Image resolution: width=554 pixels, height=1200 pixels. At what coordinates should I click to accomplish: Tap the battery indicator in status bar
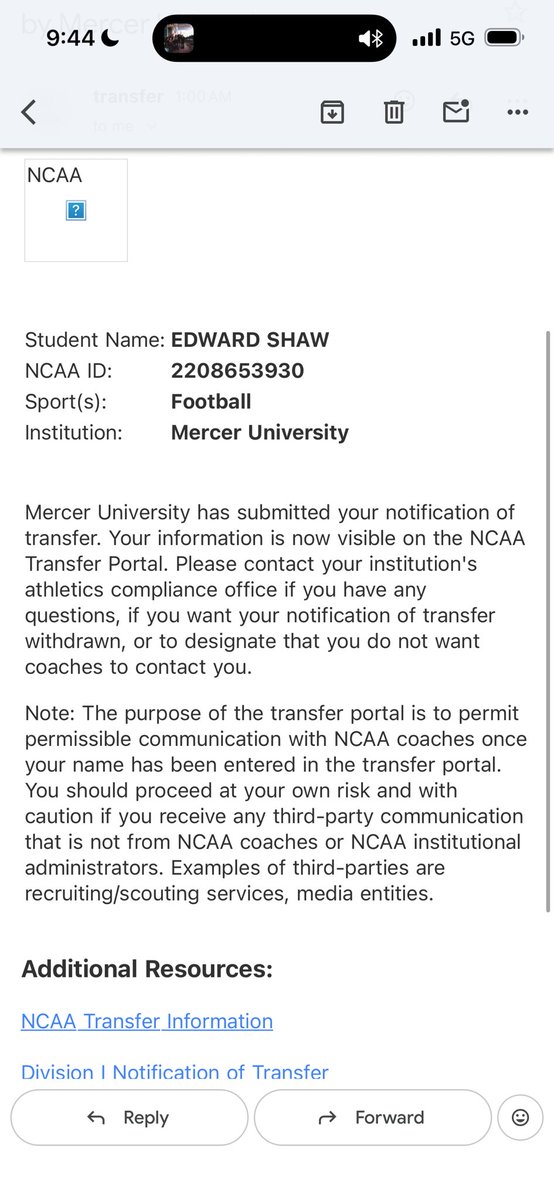502,38
